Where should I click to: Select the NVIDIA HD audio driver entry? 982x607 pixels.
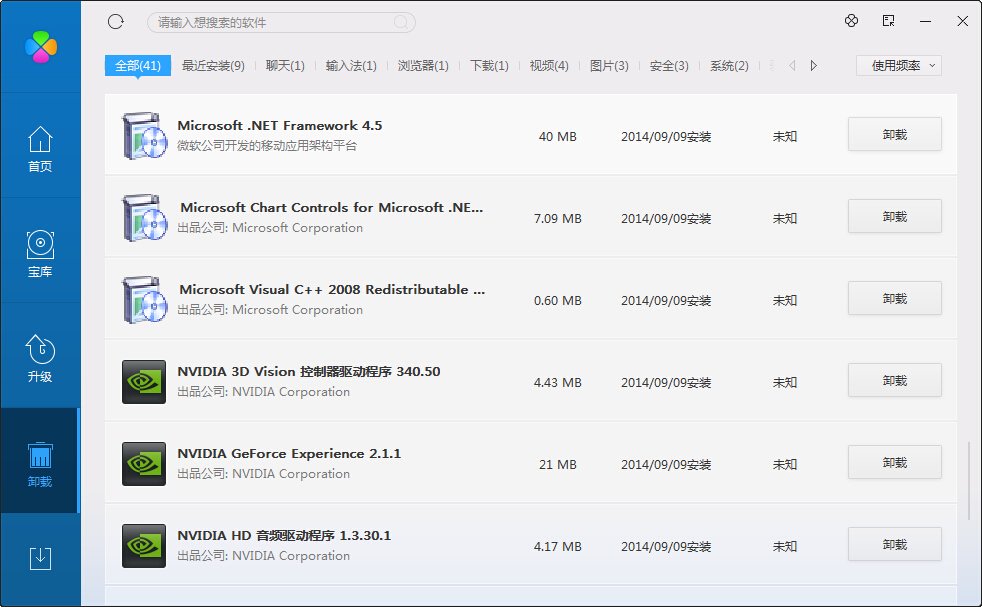tap(450, 545)
